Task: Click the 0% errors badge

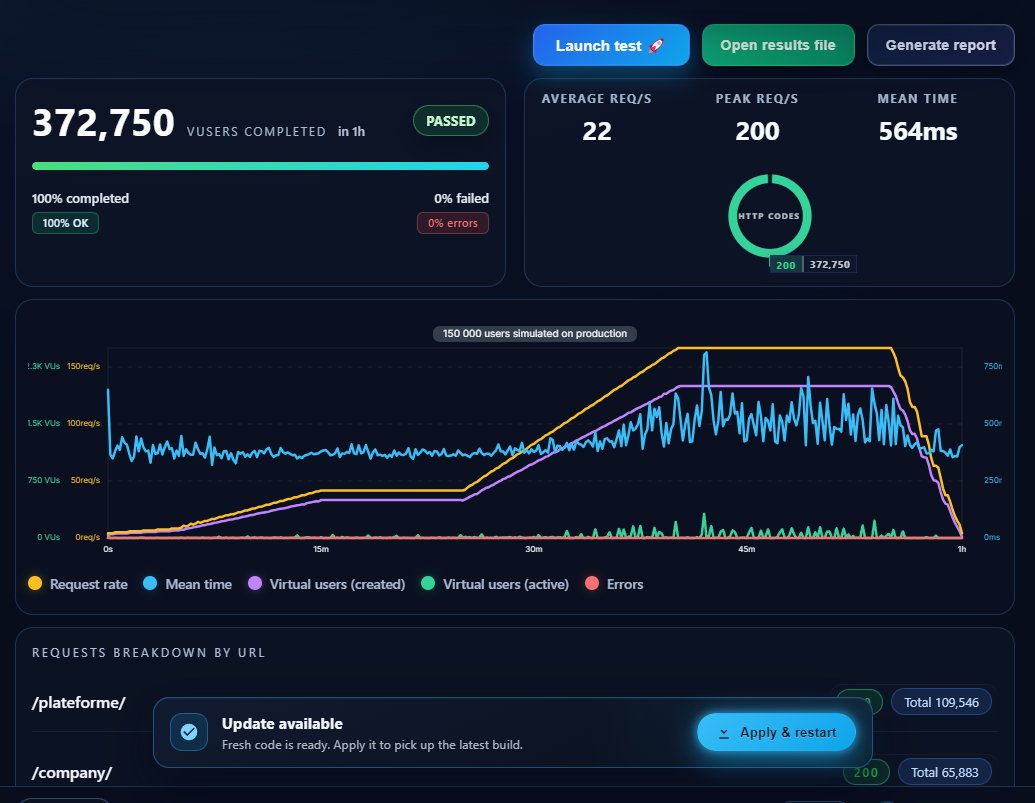Action: click(x=453, y=223)
